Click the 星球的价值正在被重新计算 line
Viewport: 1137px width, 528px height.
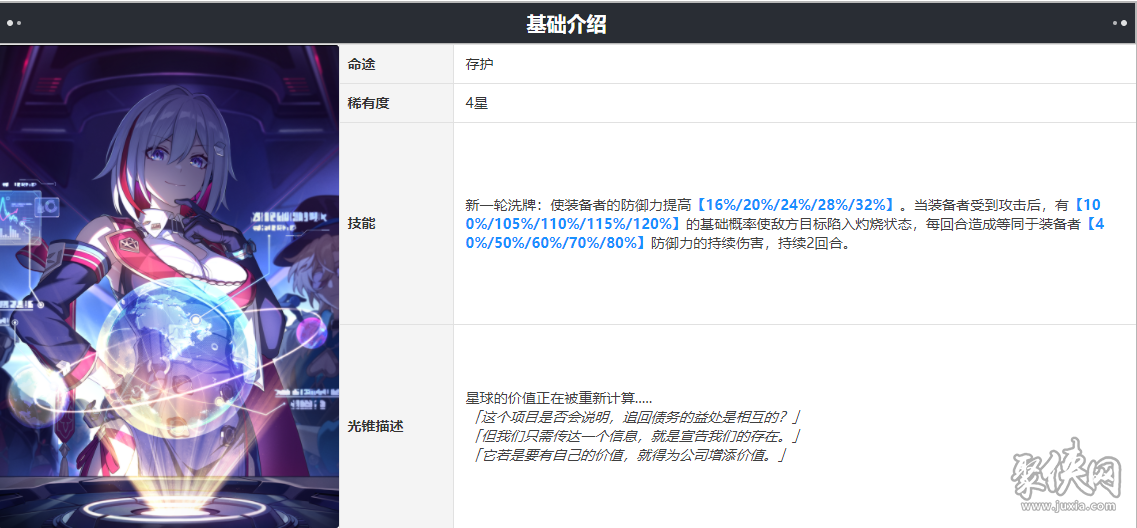click(559, 398)
